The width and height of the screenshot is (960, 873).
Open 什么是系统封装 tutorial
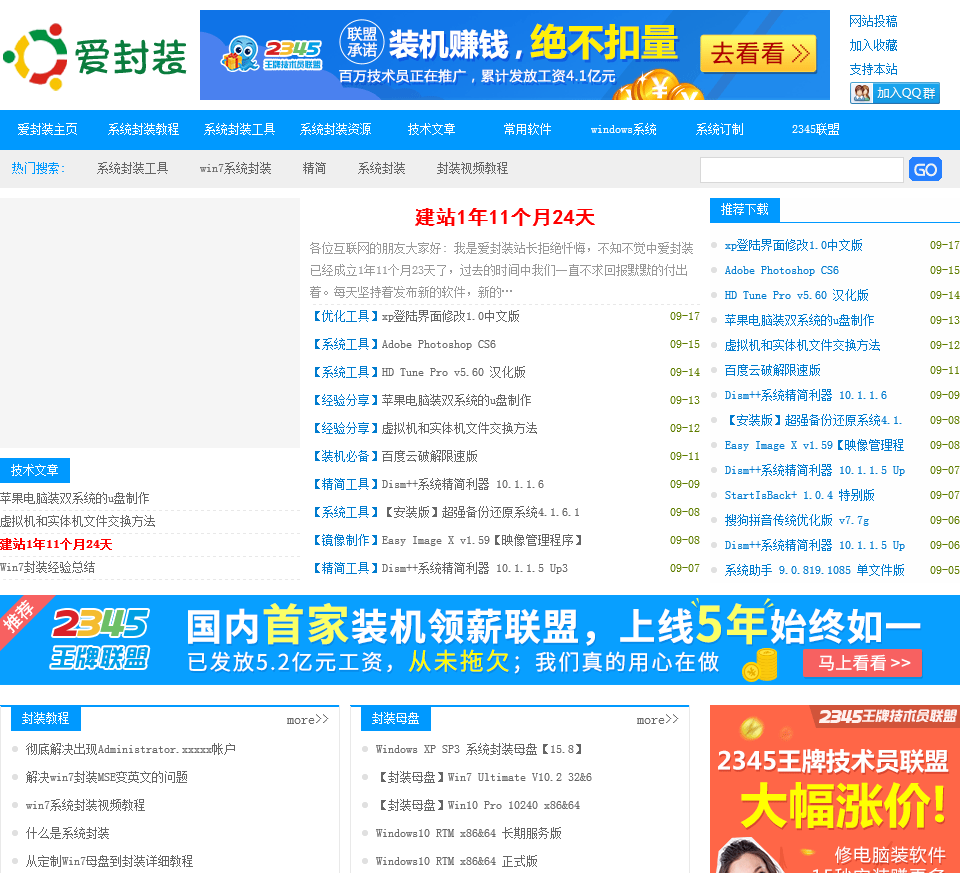pyautogui.click(x=67, y=833)
